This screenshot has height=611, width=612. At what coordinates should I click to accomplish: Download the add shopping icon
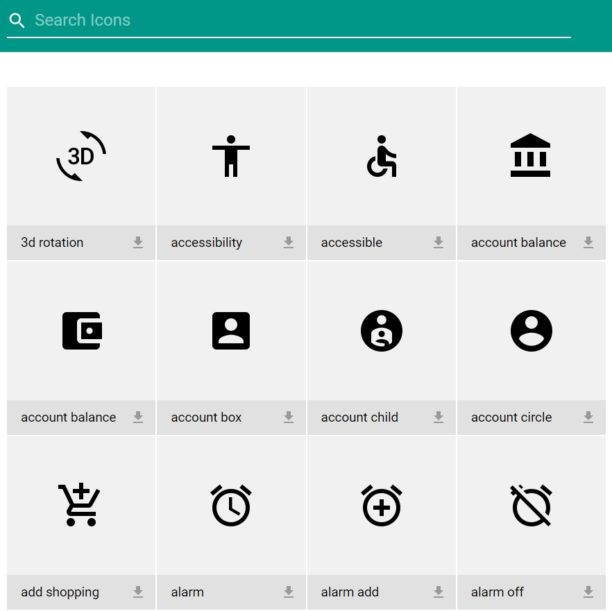click(x=138, y=592)
